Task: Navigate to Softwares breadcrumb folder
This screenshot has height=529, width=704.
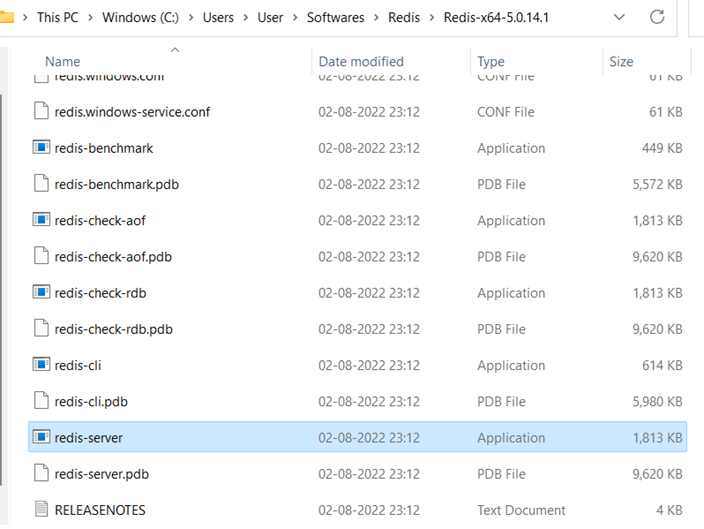Action: point(336,18)
